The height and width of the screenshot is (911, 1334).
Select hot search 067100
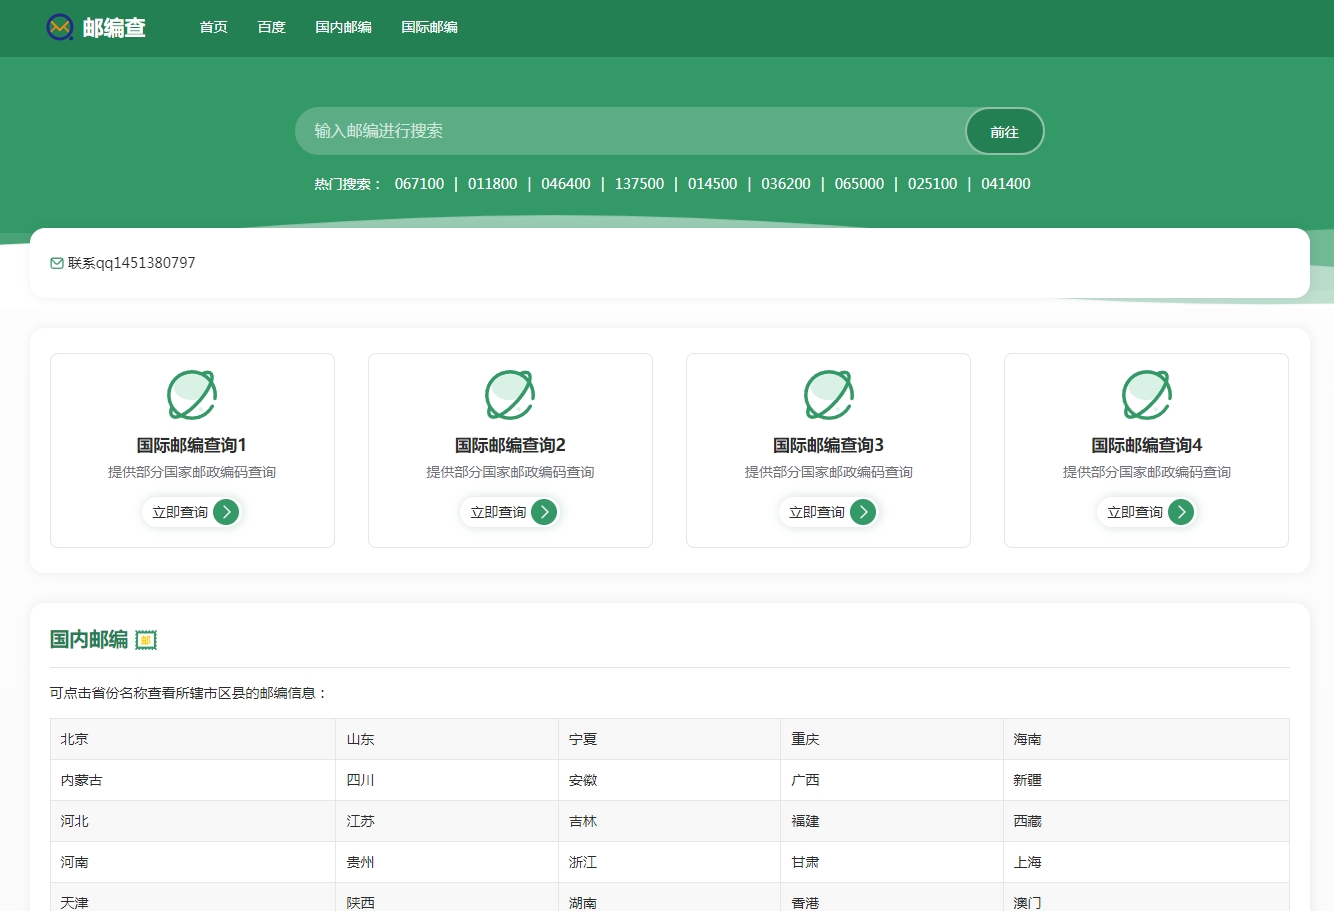(x=419, y=184)
